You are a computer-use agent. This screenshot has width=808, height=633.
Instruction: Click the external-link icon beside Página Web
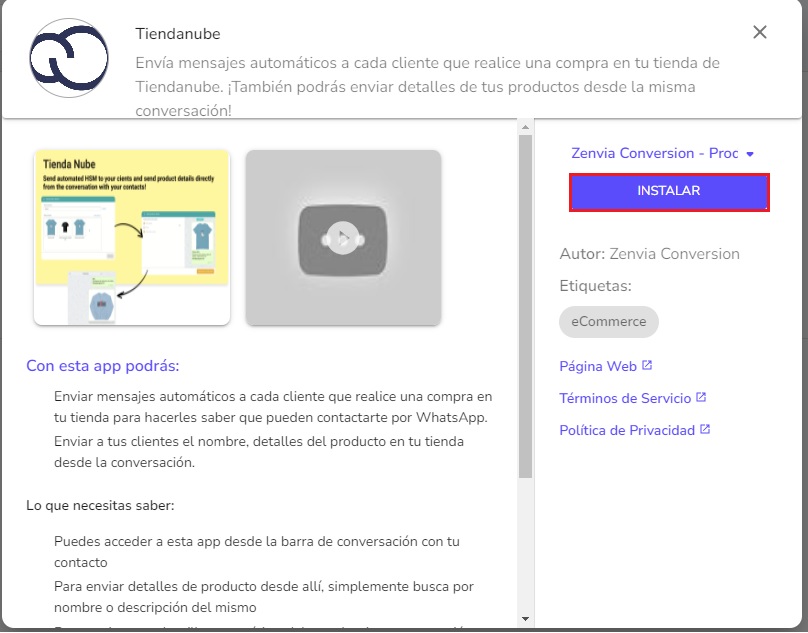pyautogui.click(x=647, y=365)
